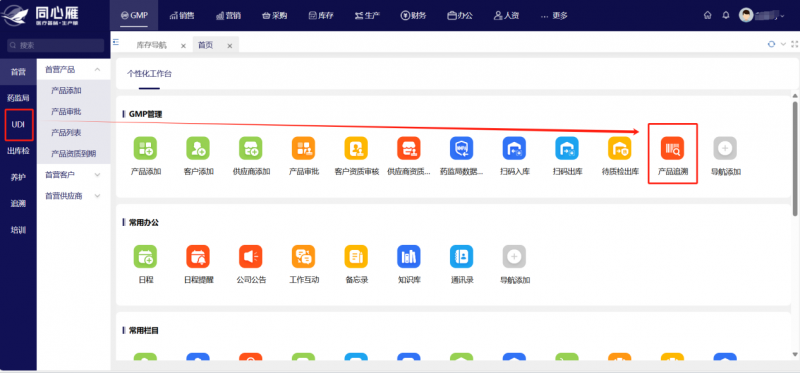Select 培训 in the left sidebar
This screenshot has width=800, height=373.
point(18,230)
